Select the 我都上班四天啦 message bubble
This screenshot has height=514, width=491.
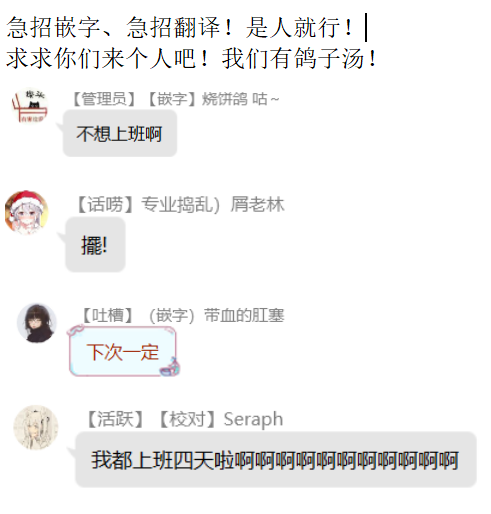click(x=276, y=460)
